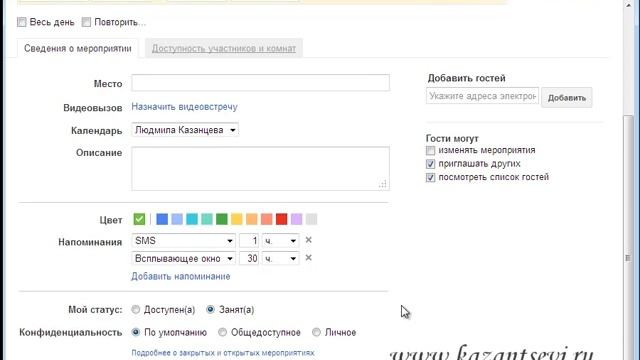Viewport: 640px width, 360px height.
Task: Select the default calendar color with checkmark
Action: (139, 219)
